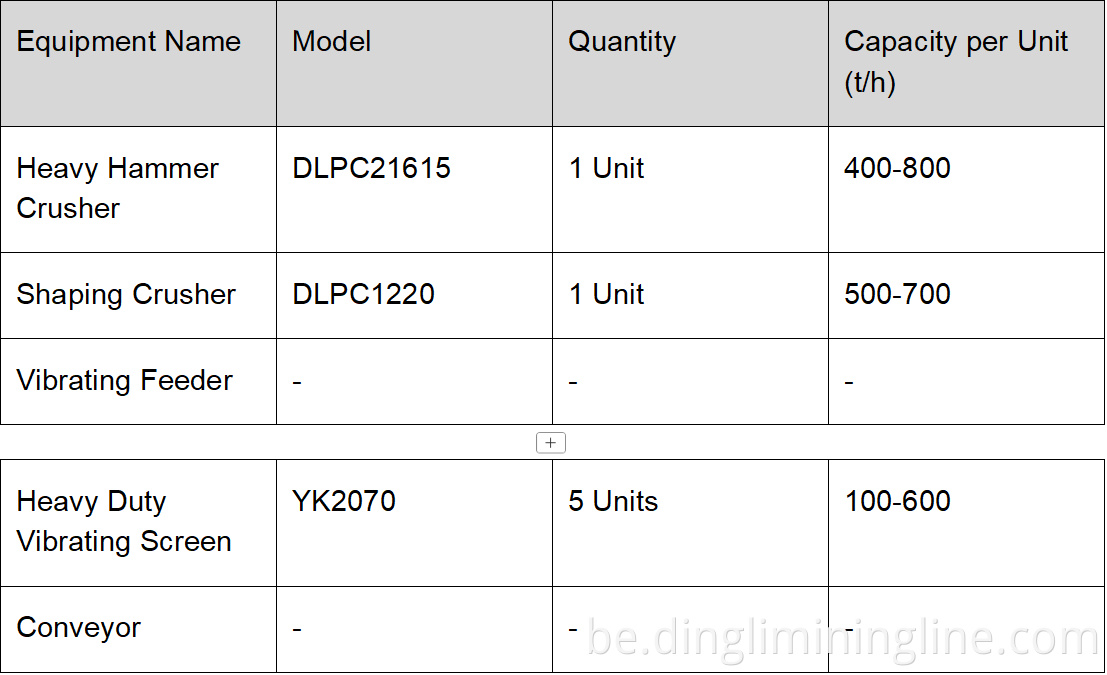
Task: Select the Capacity per Unit header cell
Action: tap(966, 63)
